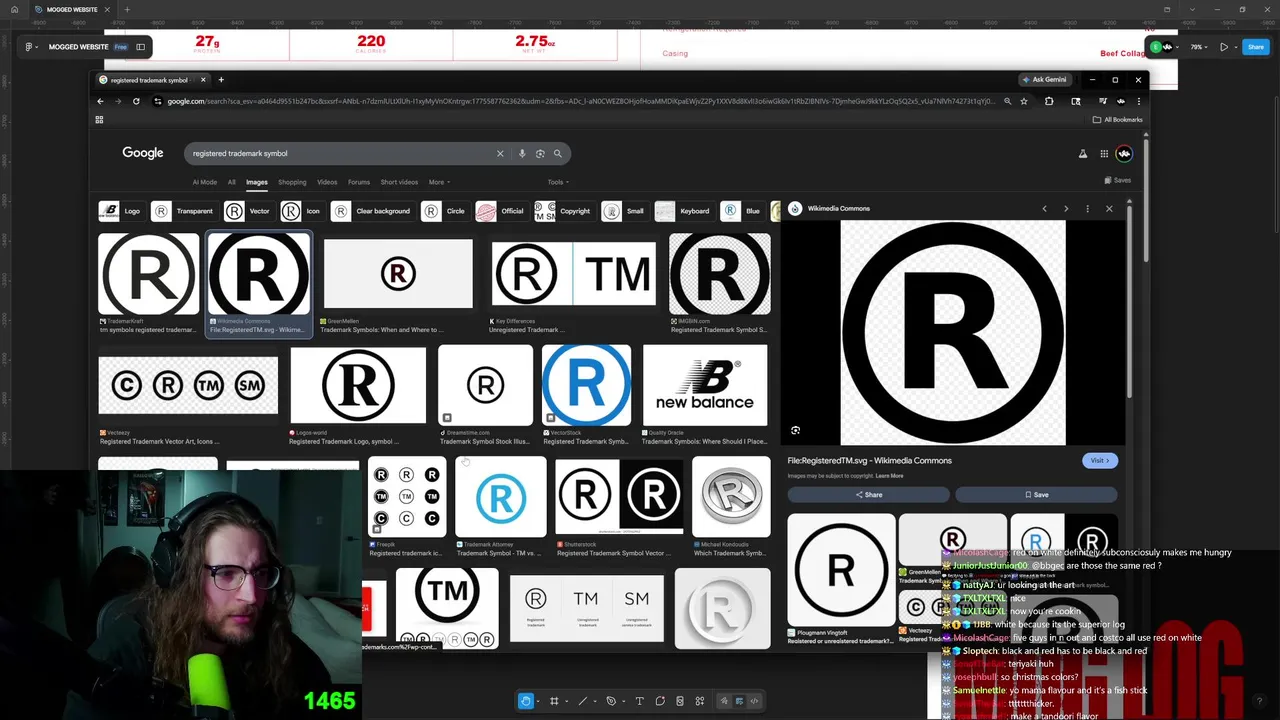Expand the More search filters dropdown
Viewport: 1280px width, 720px height.
(439, 182)
